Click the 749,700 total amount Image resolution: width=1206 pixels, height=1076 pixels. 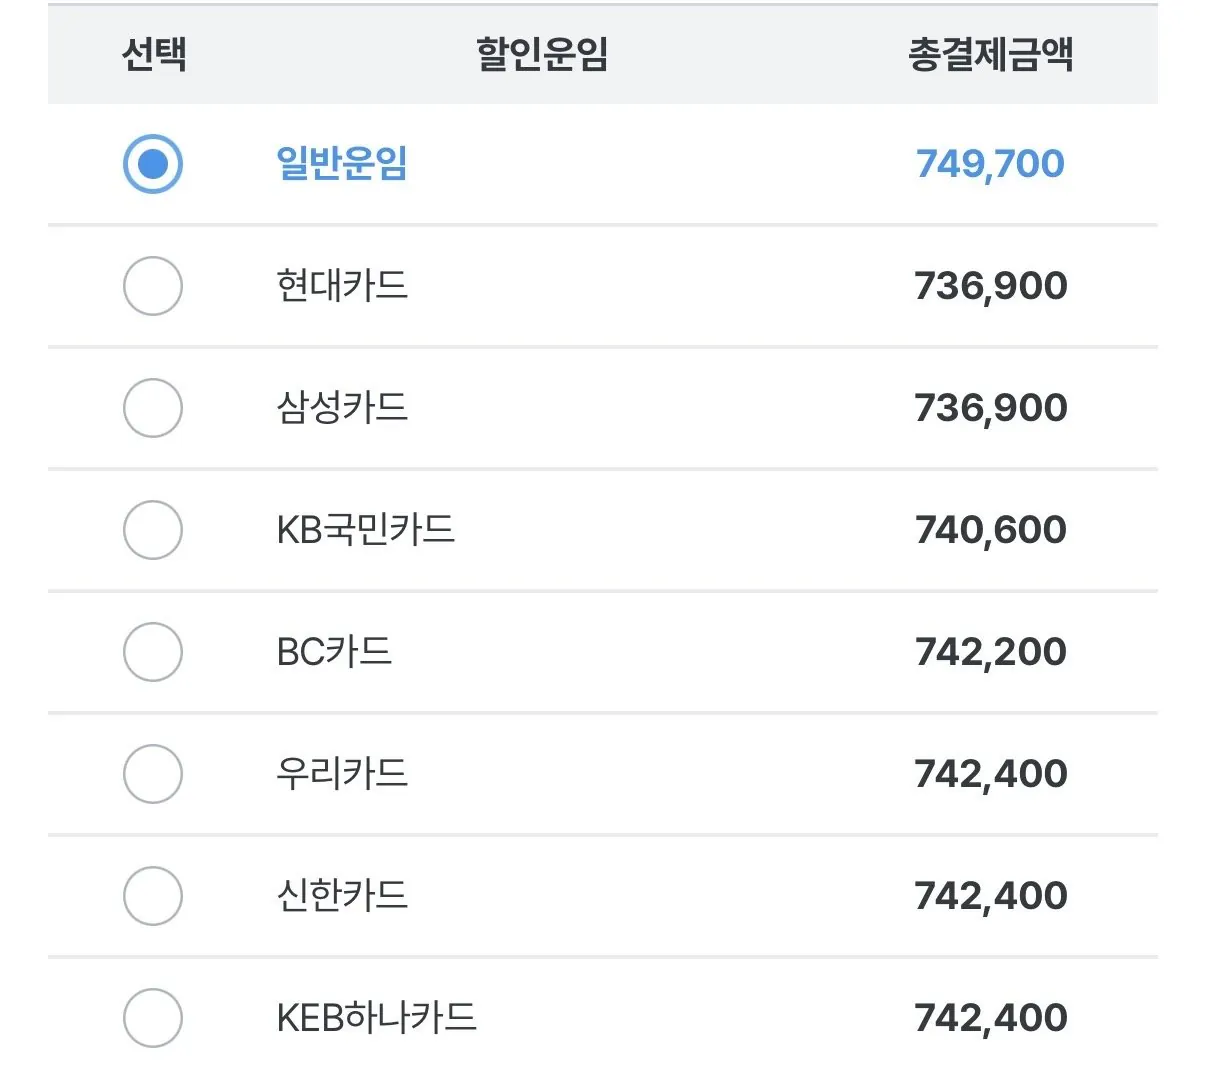[990, 164]
